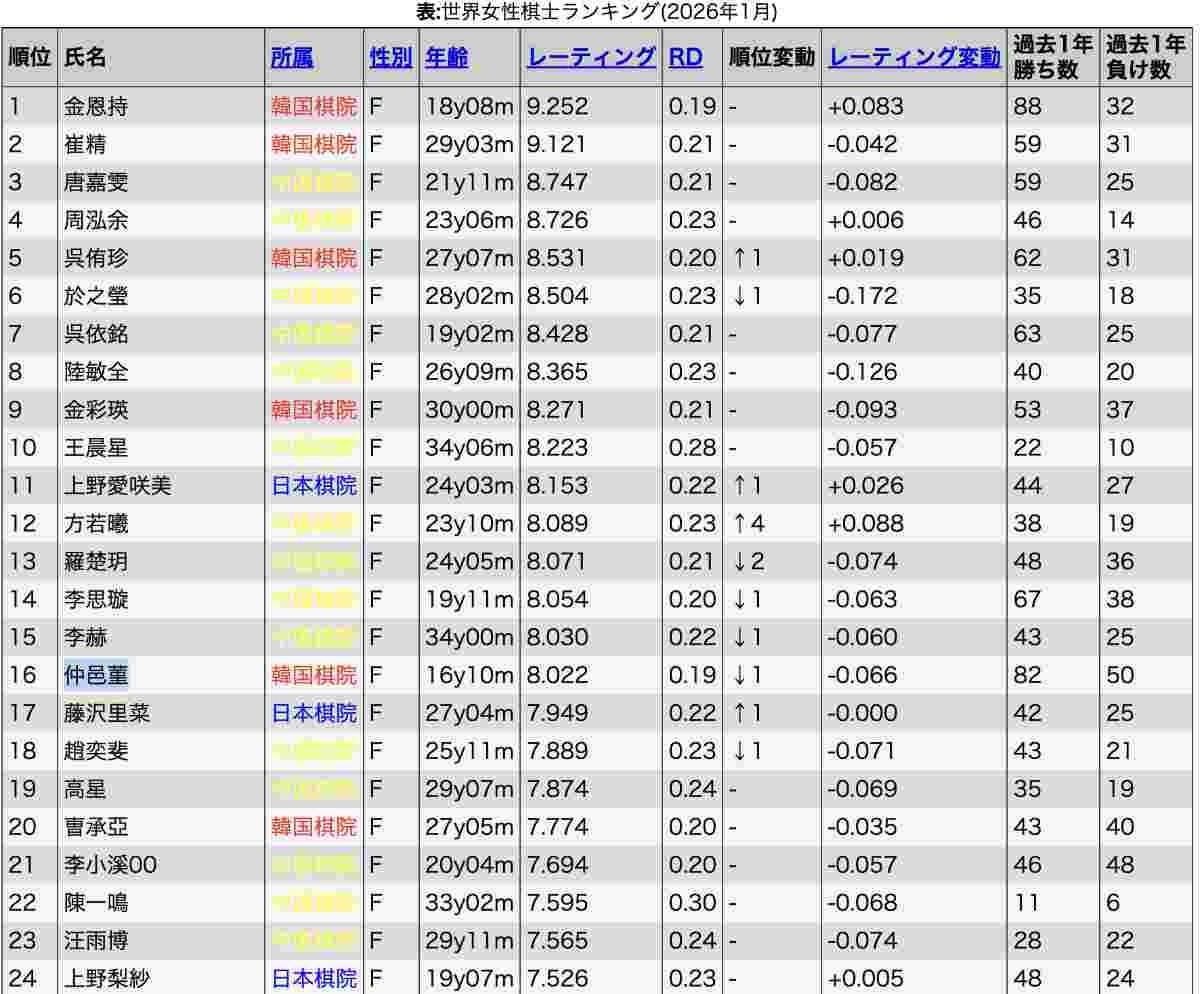Open yellow affiliation link in 唐嘉雯's row
Screen dimensions: 1200x994
click(x=313, y=183)
